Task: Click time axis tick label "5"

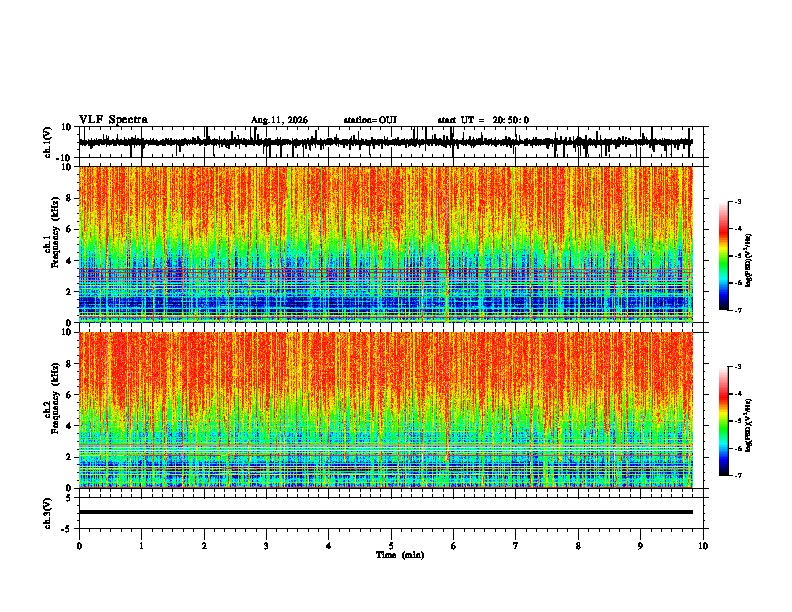Action: click(x=391, y=546)
